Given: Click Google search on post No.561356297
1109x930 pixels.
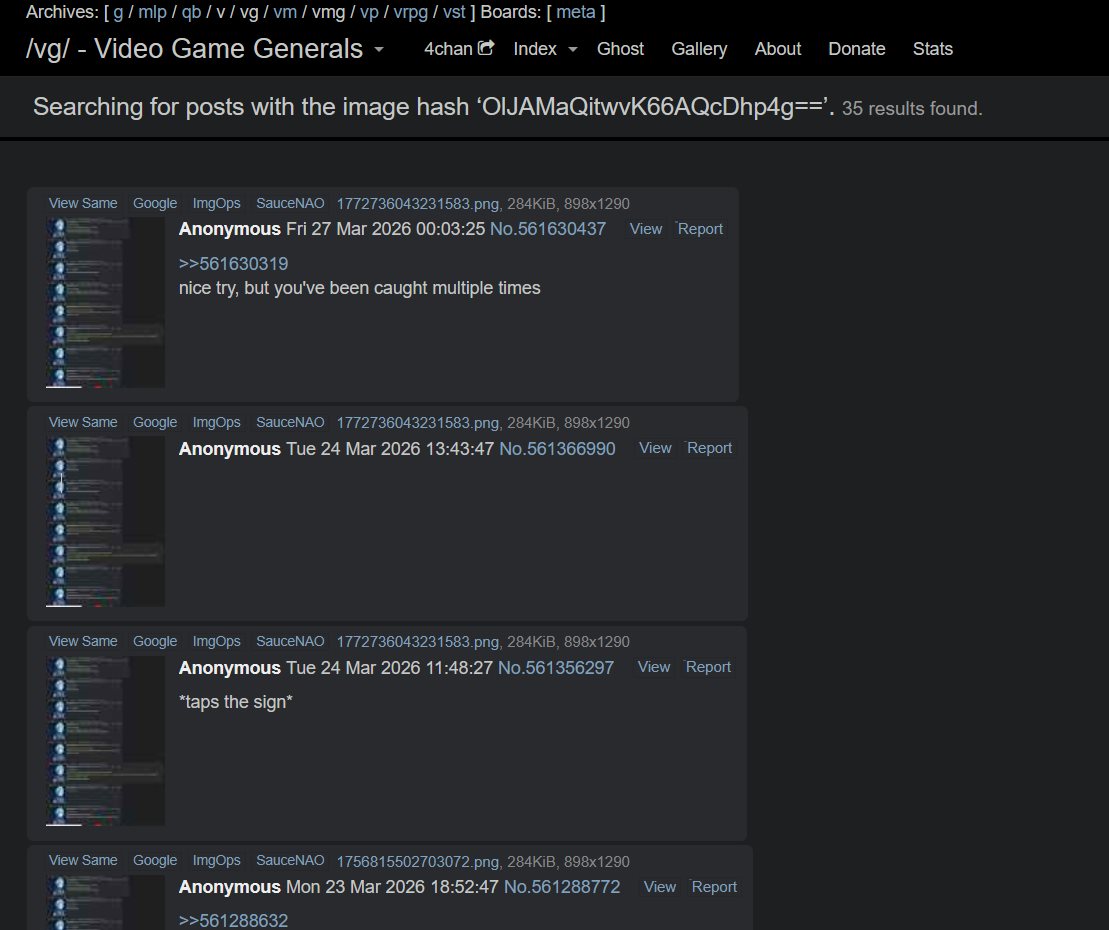Looking at the screenshot, I should pos(155,641).
